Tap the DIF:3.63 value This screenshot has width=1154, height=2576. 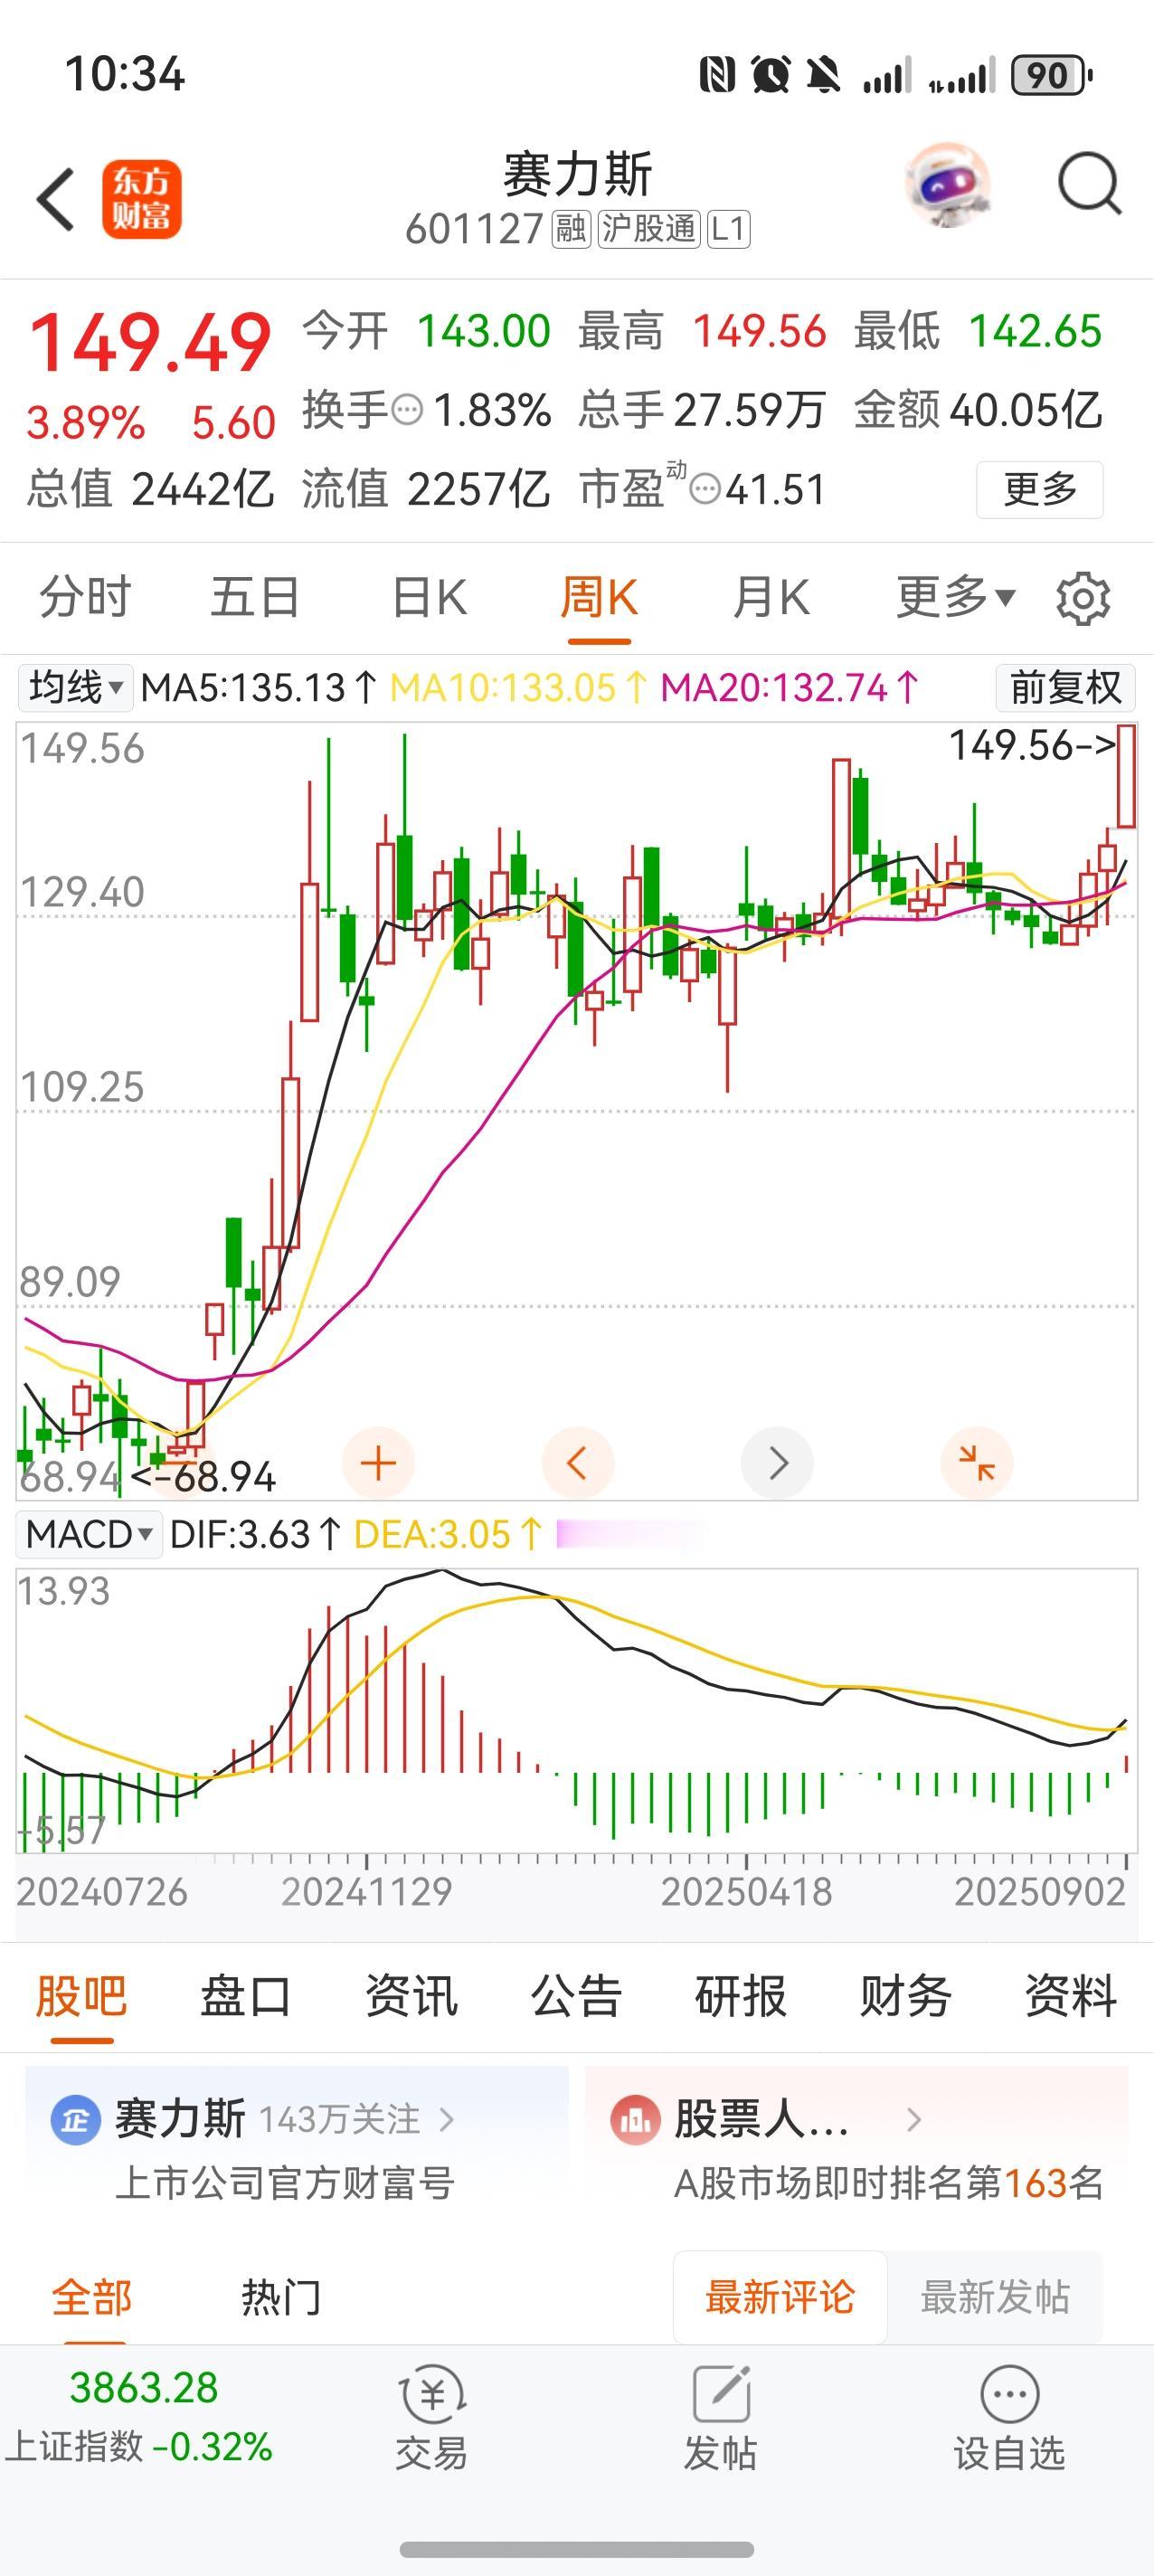tap(256, 1534)
